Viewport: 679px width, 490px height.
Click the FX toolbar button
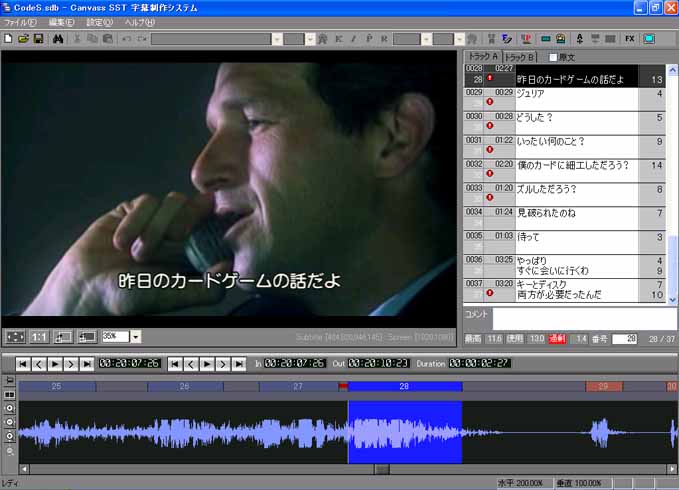[630, 39]
